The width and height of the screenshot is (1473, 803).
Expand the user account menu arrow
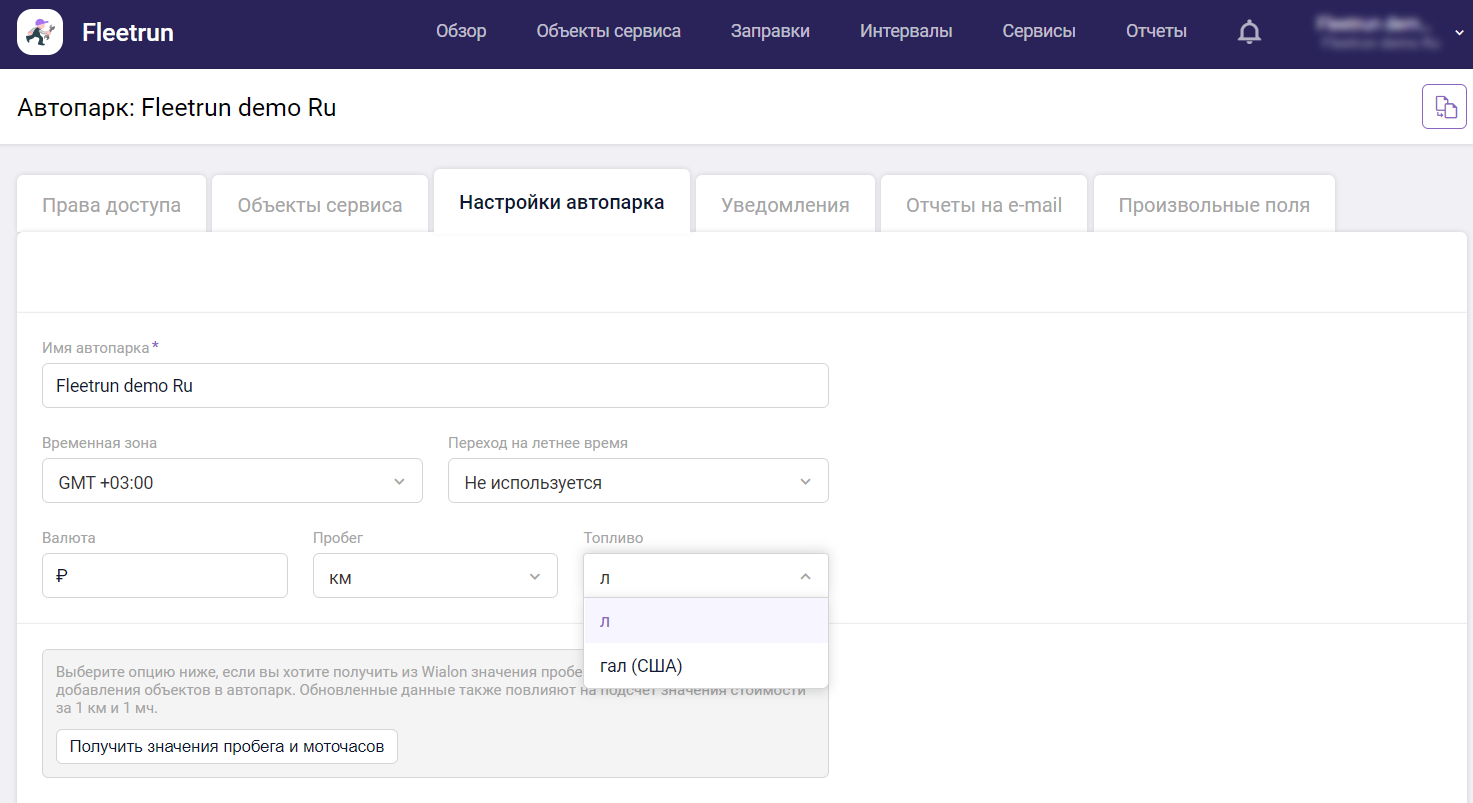point(1458,33)
